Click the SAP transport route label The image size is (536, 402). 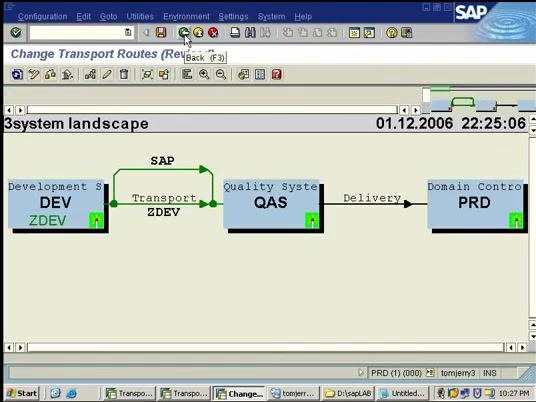pos(162,160)
